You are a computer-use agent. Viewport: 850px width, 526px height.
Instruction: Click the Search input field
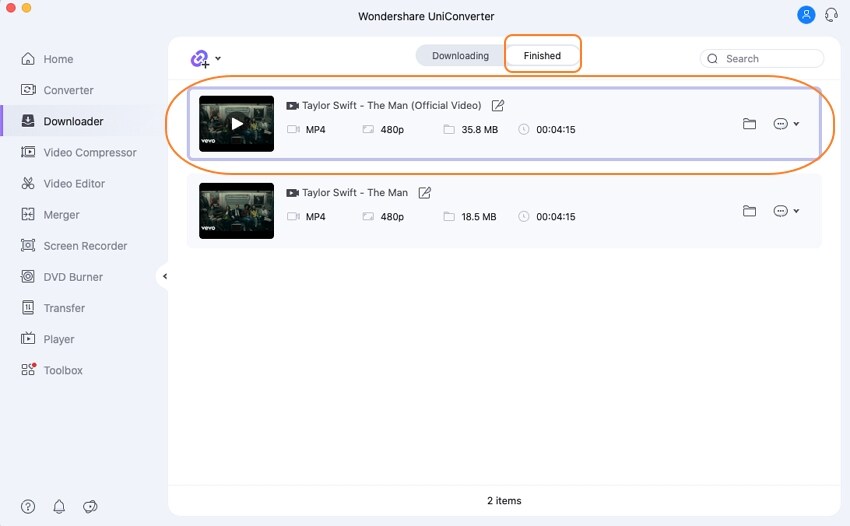tap(762, 59)
